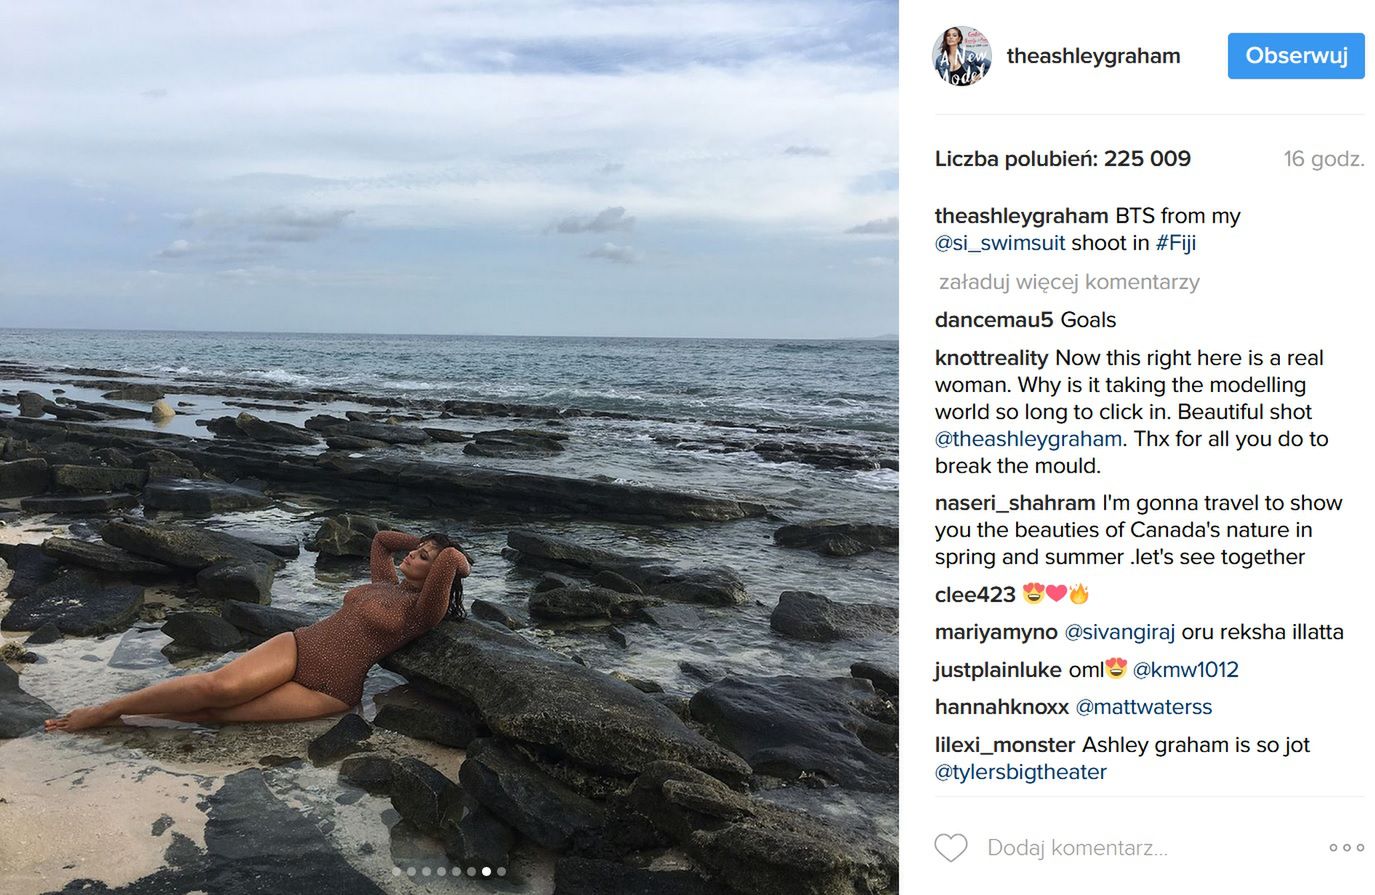This screenshot has width=1375, height=895.
Task: View the likes count "Liczba polubień"
Action: pyautogui.click(x=1062, y=159)
